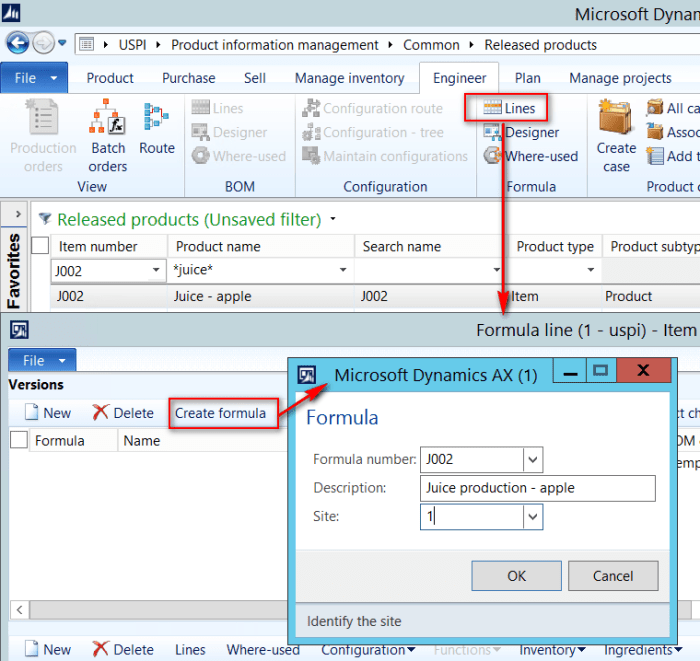The width and height of the screenshot is (700, 661).
Task: Open Search name filter dropdown
Action: pyautogui.click(x=496, y=270)
